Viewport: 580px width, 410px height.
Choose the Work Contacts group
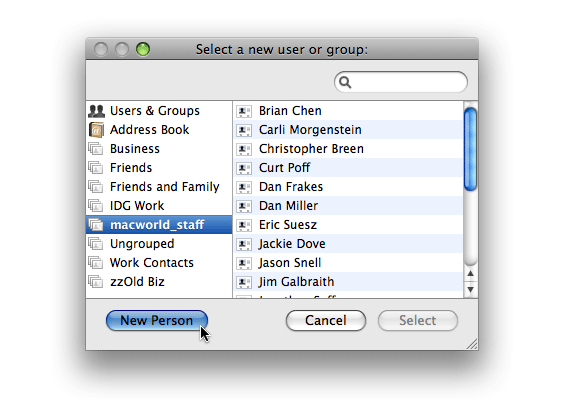(159, 263)
